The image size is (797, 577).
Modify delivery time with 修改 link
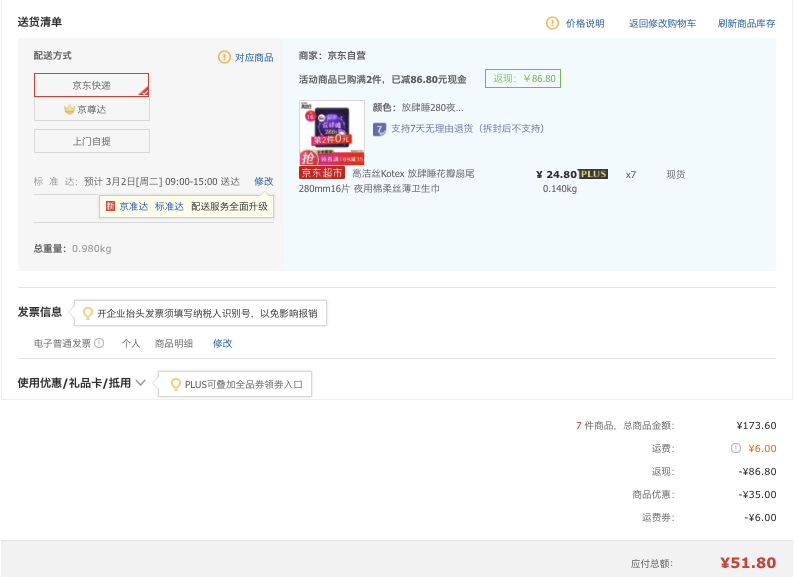[x=264, y=181]
